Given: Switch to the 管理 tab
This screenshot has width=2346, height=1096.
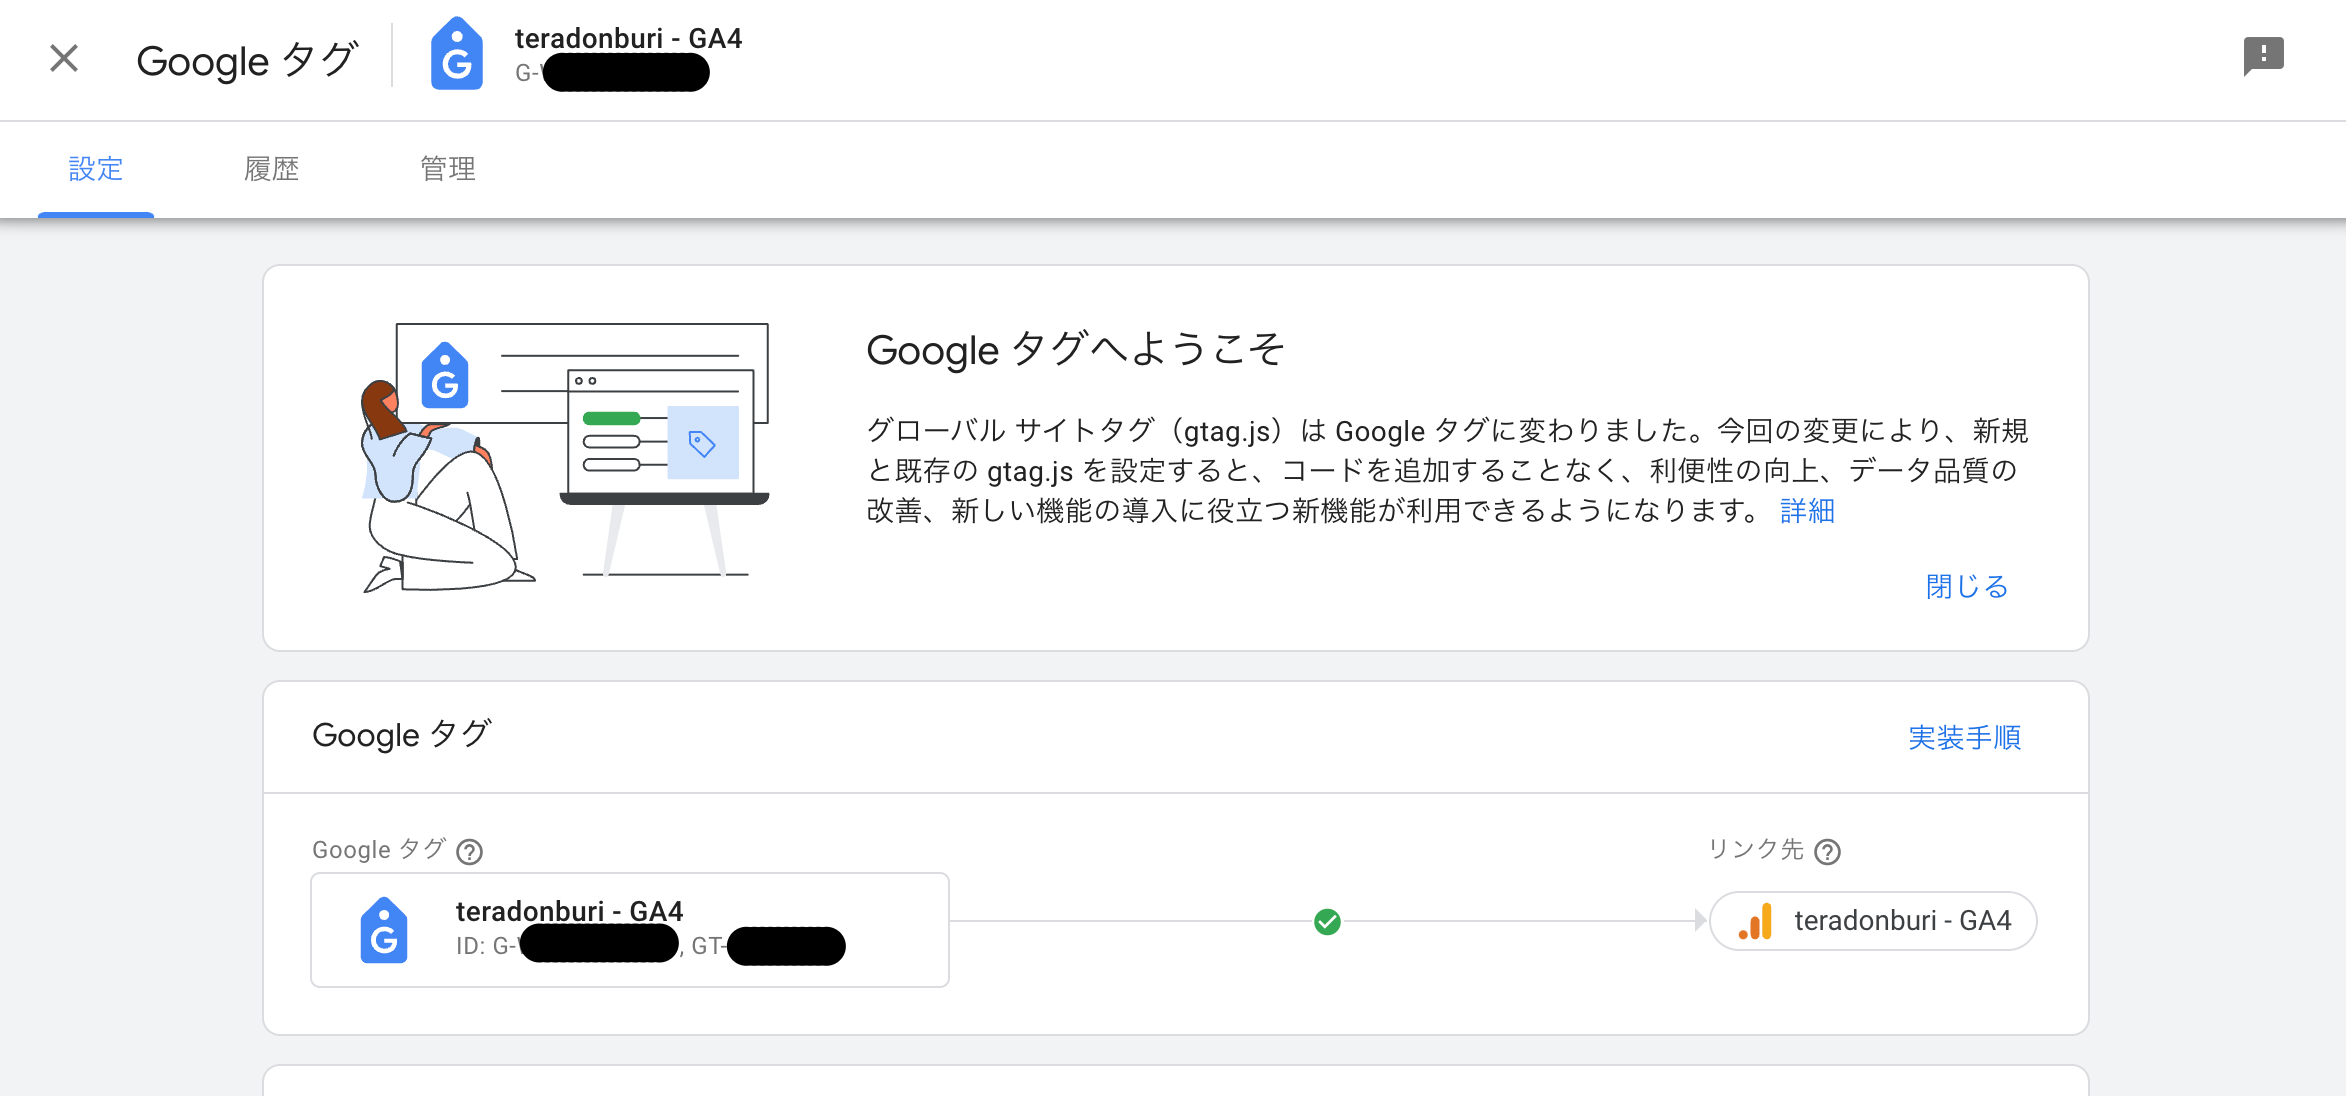Looking at the screenshot, I should [448, 169].
